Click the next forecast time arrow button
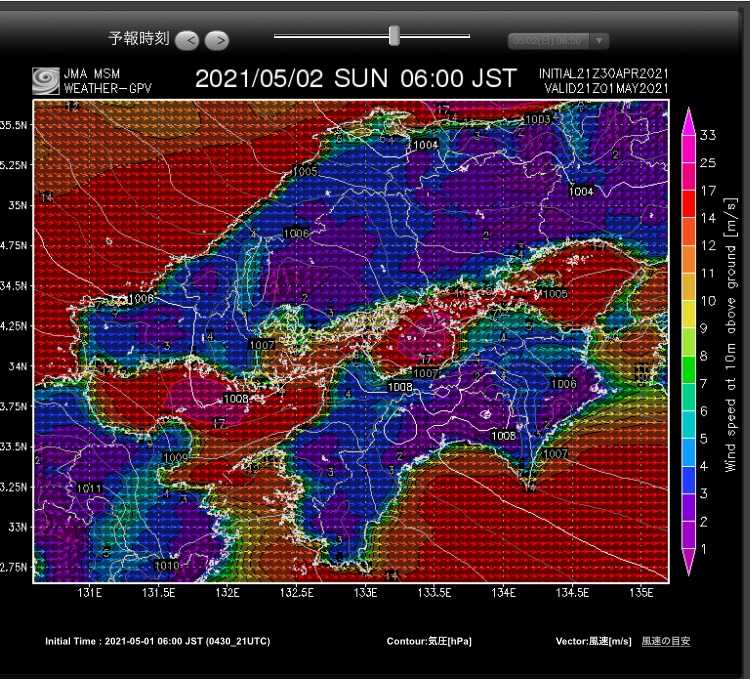Viewport: 750px width, 679px height. coord(216,40)
